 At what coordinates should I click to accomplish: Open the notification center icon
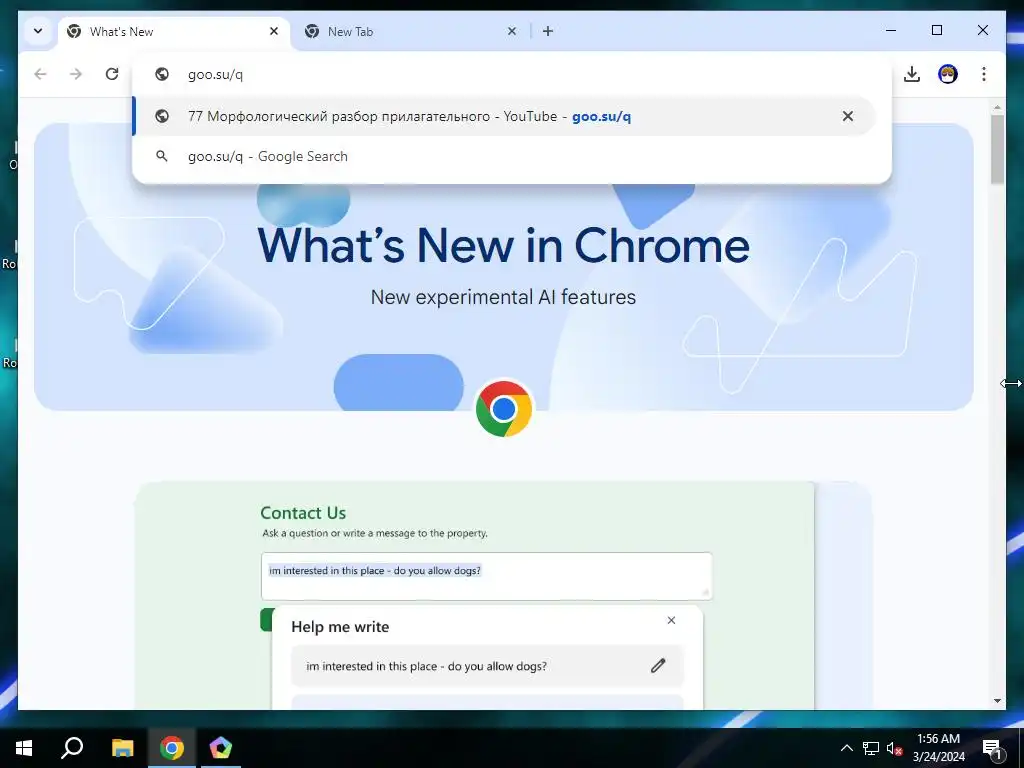click(993, 748)
